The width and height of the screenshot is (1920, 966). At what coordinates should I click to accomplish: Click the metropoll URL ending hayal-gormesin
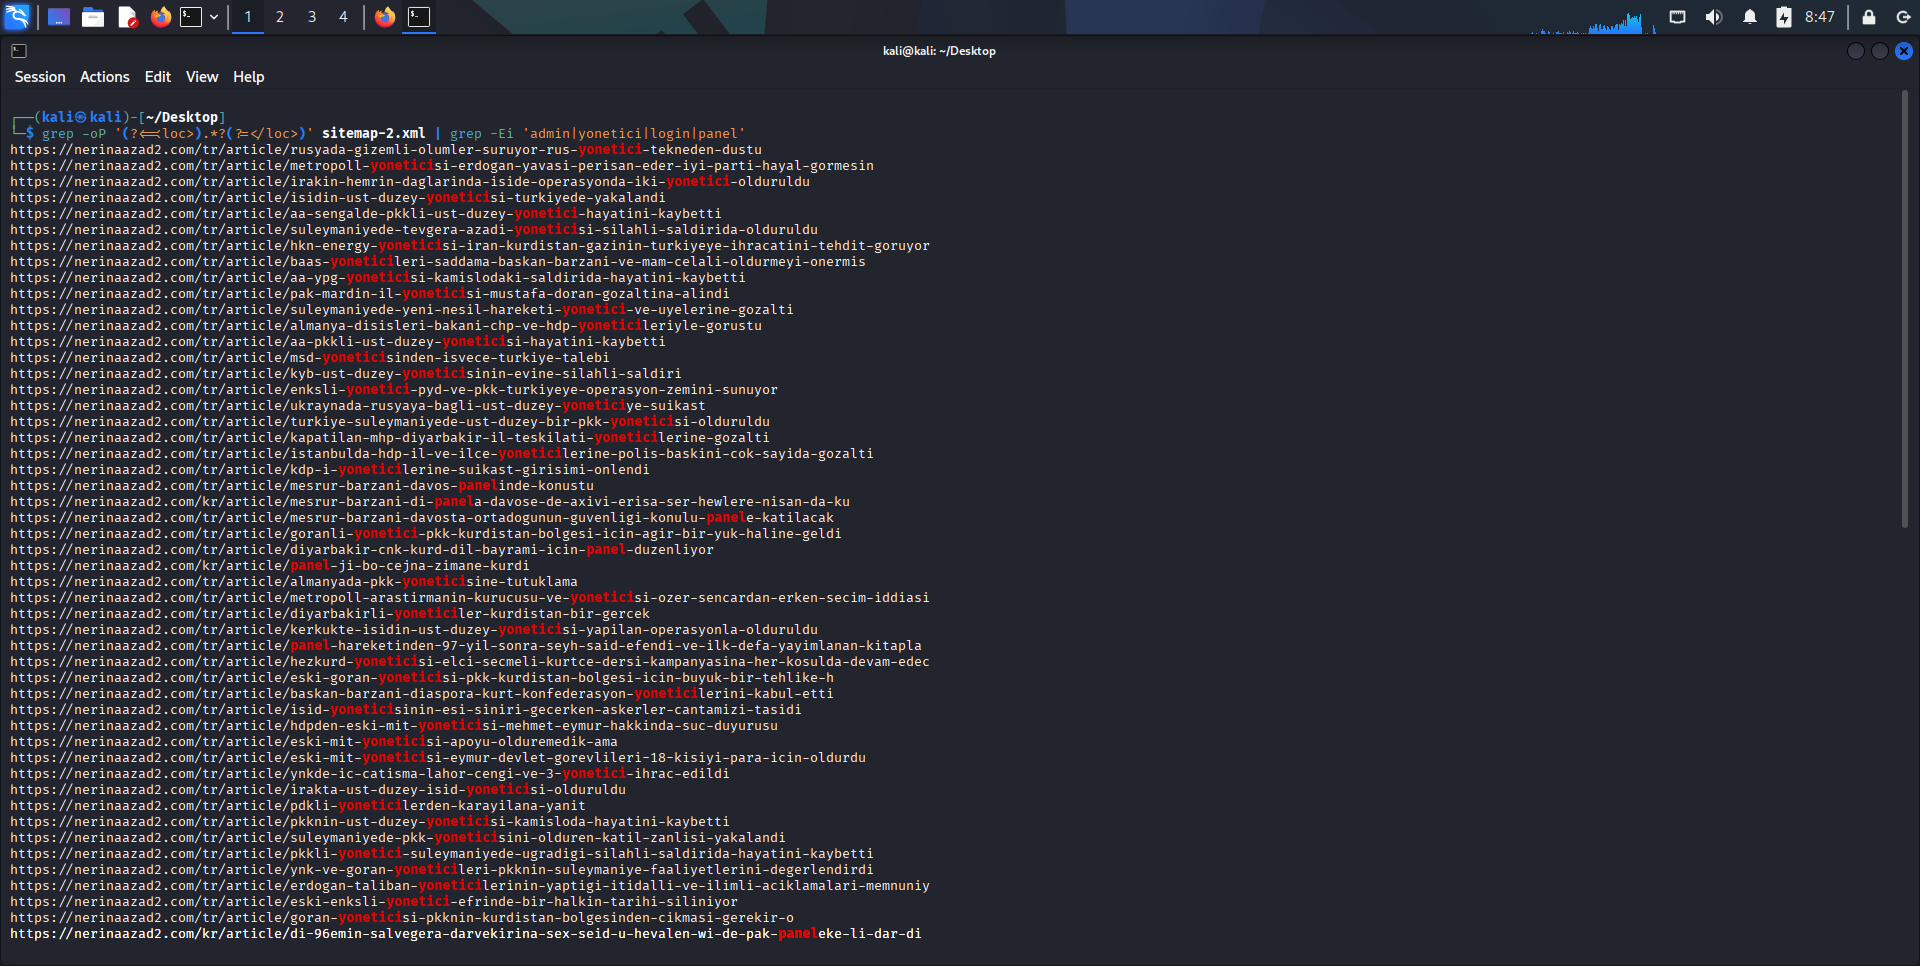pyautogui.click(x=442, y=165)
